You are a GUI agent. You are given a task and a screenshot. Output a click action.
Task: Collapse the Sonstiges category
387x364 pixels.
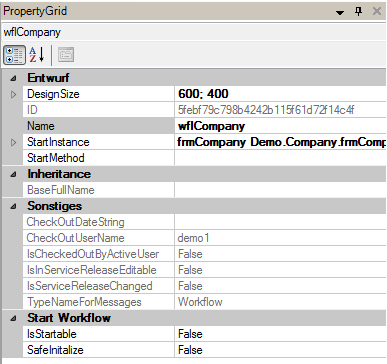tap(13, 206)
